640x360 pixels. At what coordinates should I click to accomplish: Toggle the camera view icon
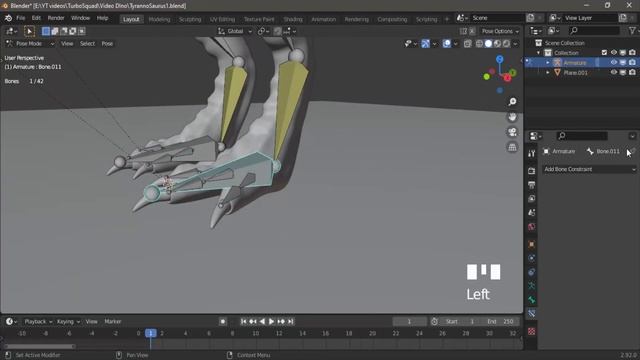(512, 132)
